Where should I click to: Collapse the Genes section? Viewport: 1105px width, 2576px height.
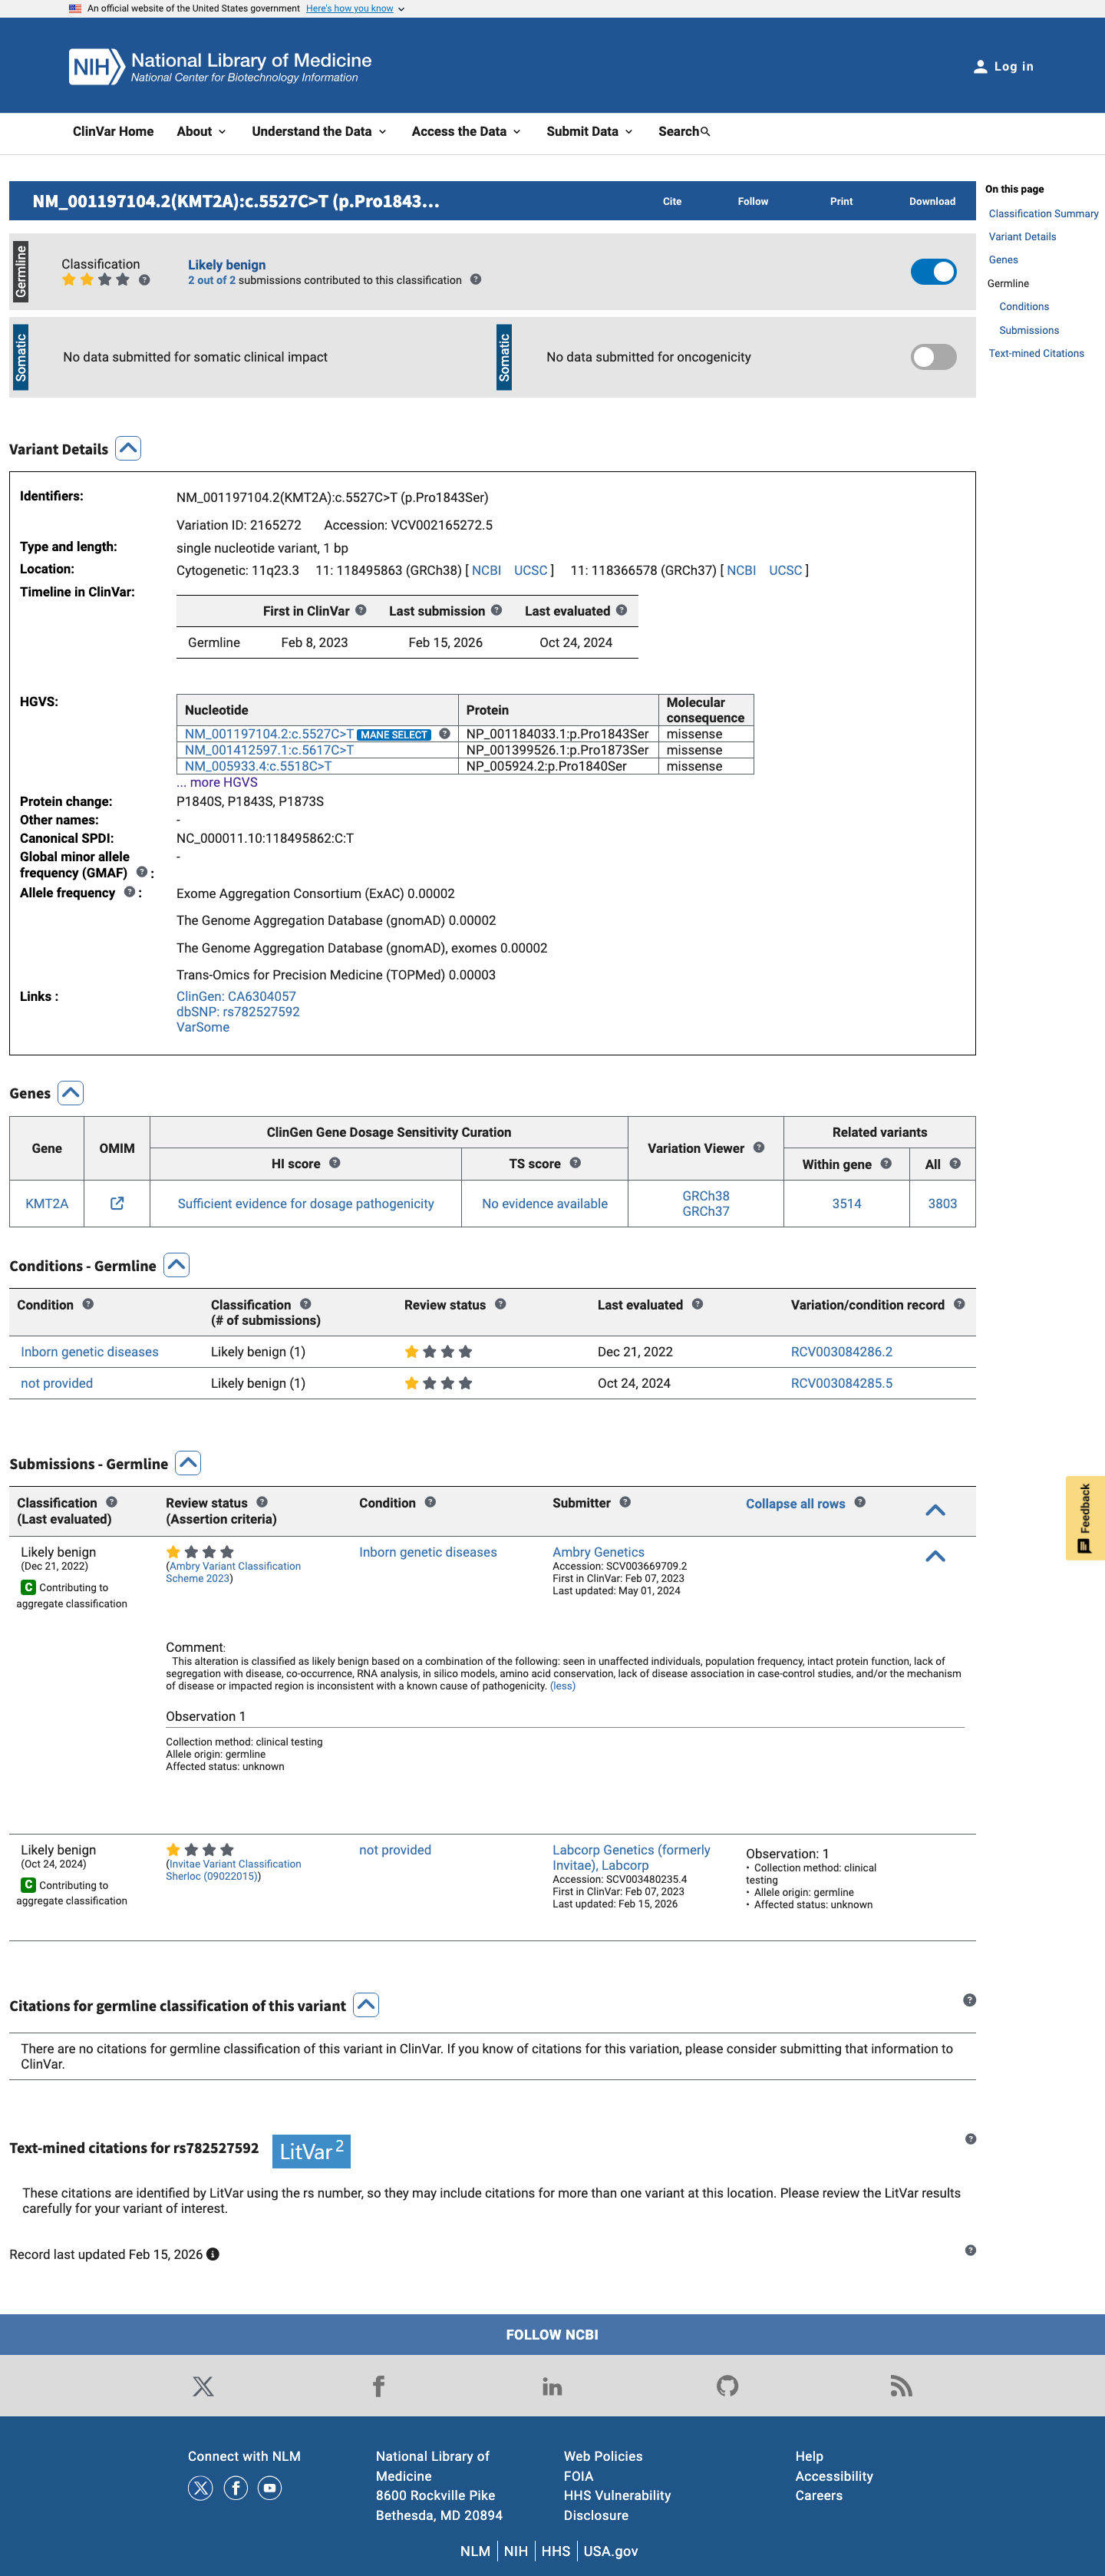[x=70, y=1093]
